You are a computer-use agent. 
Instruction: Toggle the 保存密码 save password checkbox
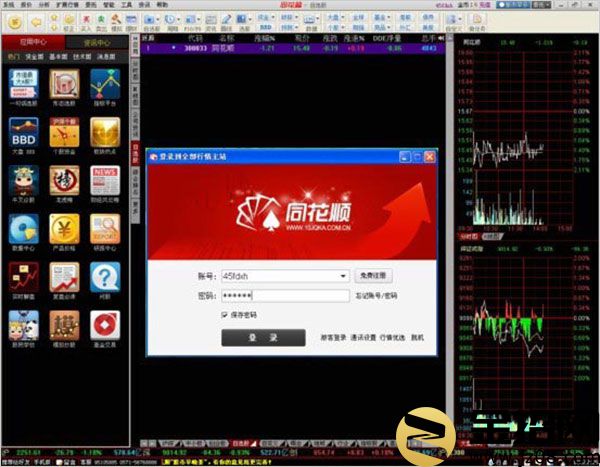(x=225, y=315)
